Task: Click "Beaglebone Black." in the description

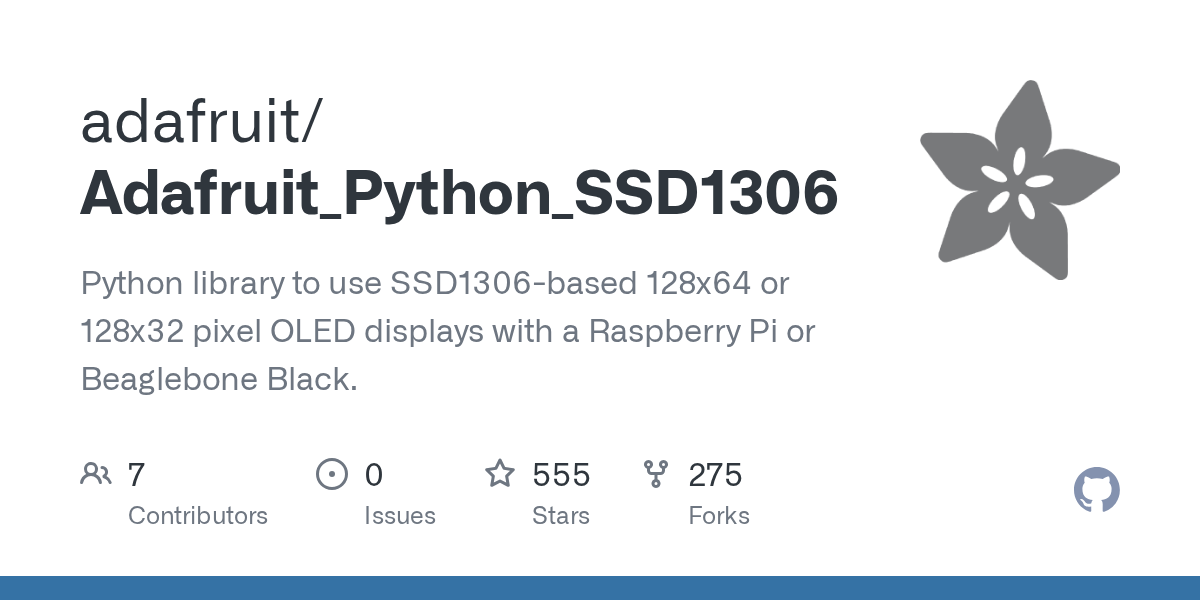Action: pyautogui.click(x=219, y=380)
